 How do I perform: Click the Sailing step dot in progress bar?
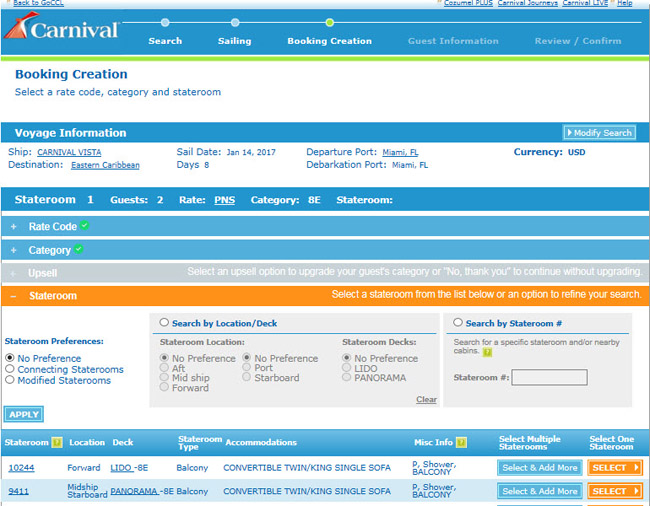[235, 22]
